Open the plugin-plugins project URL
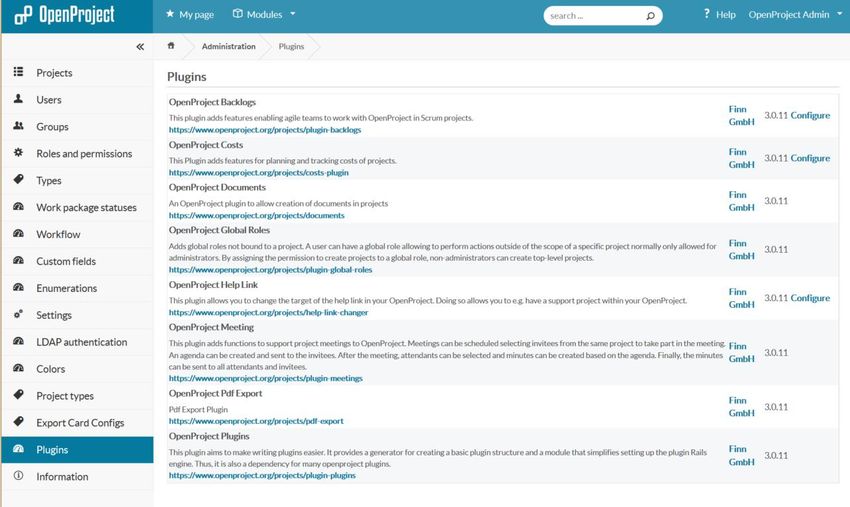Viewport: 850px width, 507px height. (x=262, y=475)
